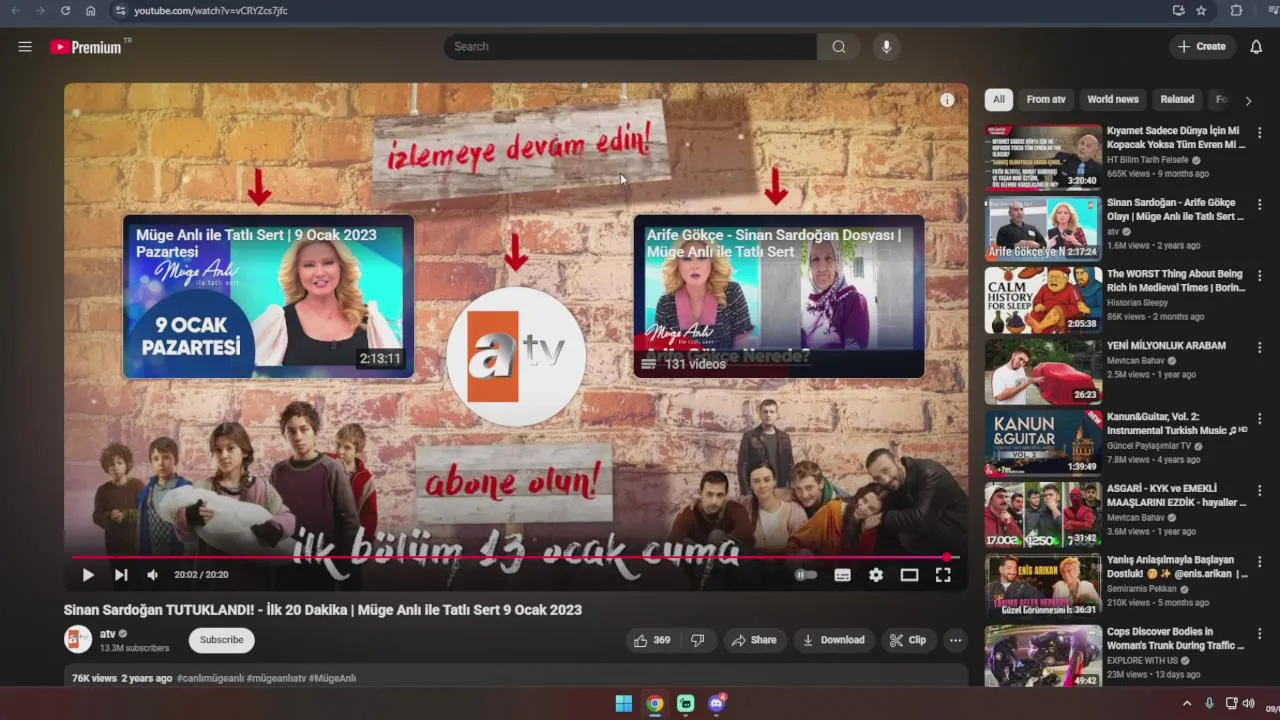This screenshot has width=1280, height=720.
Task: Play the video
Action: click(x=88, y=575)
